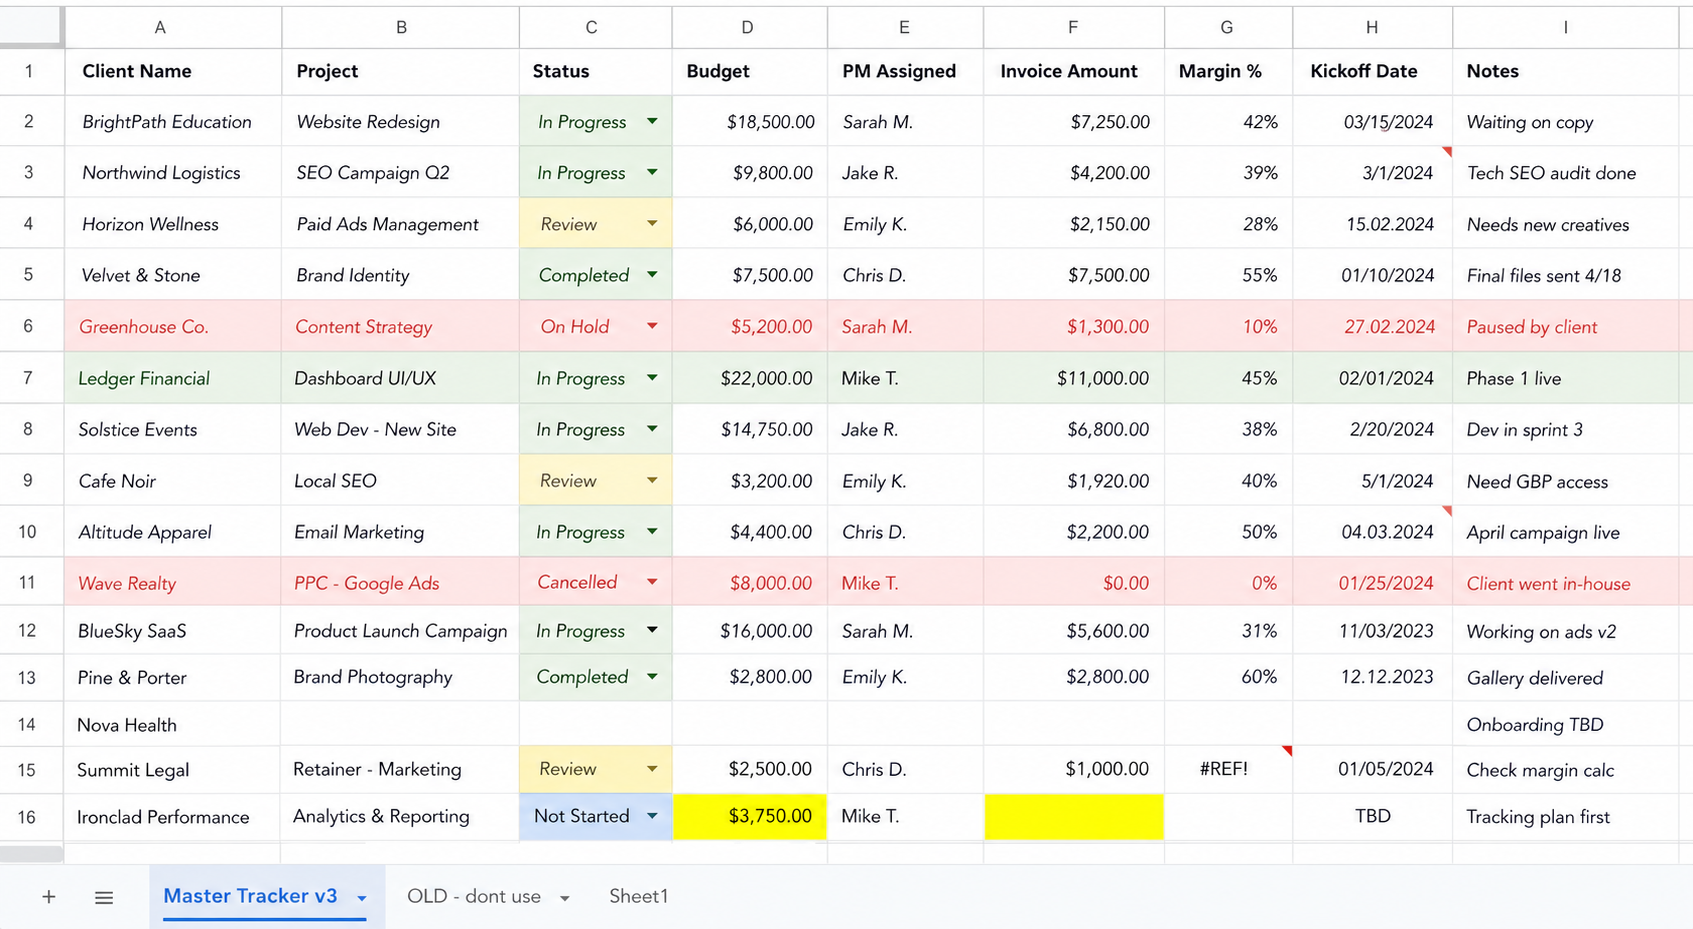This screenshot has width=1693, height=929.
Task: Open Master Tracker v3 tab menu arrow
Action: point(362,898)
